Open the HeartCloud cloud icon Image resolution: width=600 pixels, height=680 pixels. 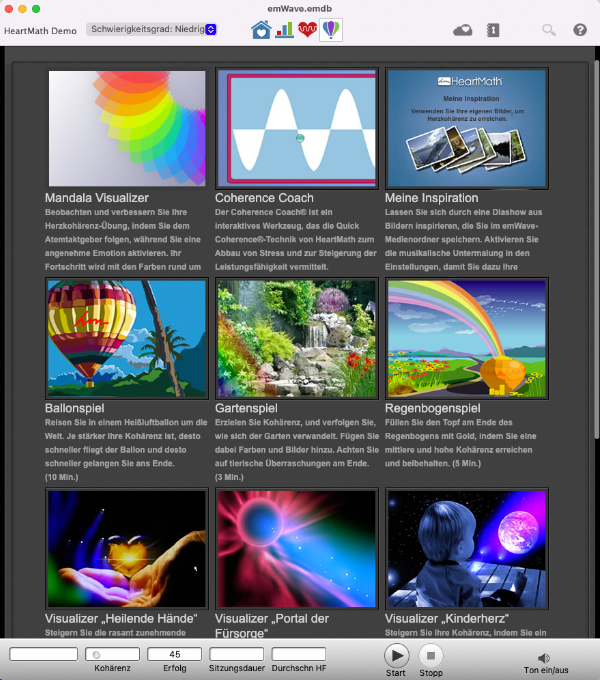[x=463, y=30]
